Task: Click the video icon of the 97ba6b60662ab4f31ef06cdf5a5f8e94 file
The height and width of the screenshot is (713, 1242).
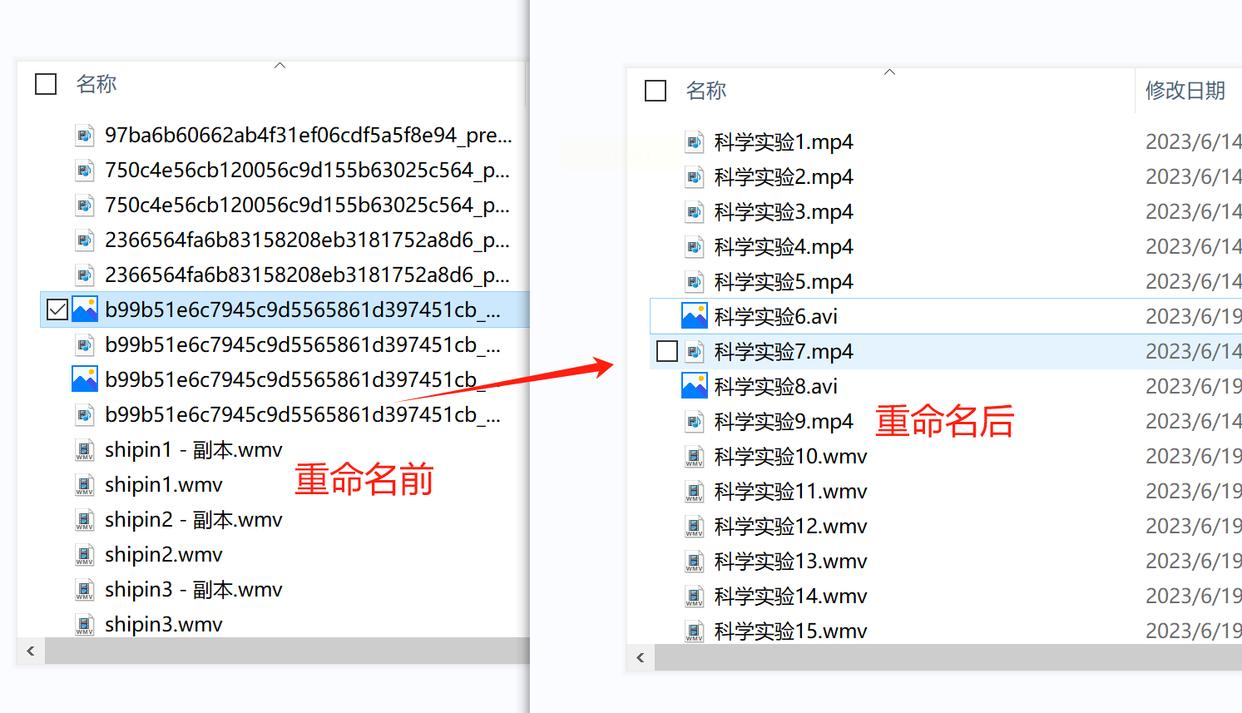Action: (x=85, y=135)
